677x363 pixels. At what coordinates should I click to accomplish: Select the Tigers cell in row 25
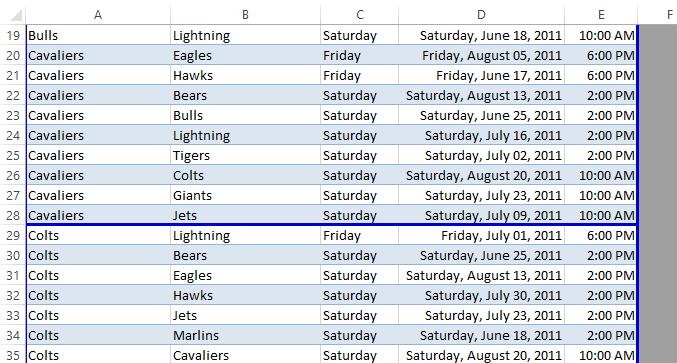pyautogui.click(x=245, y=155)
